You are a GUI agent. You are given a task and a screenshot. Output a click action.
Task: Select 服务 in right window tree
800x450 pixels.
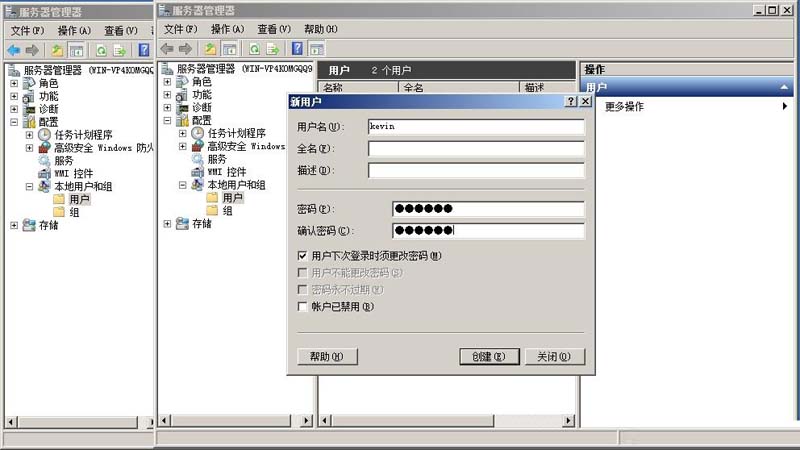[x=217, y=159]
